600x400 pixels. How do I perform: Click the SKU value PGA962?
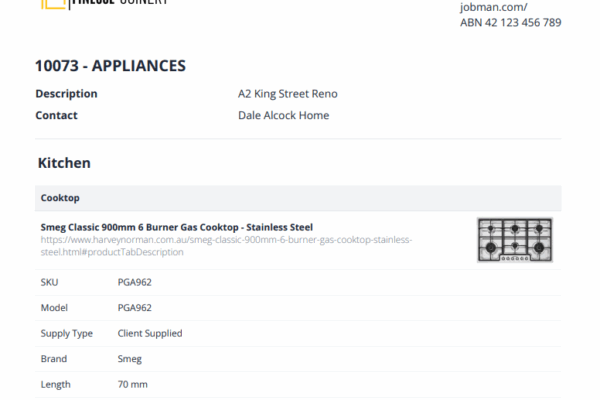point(135,282)
